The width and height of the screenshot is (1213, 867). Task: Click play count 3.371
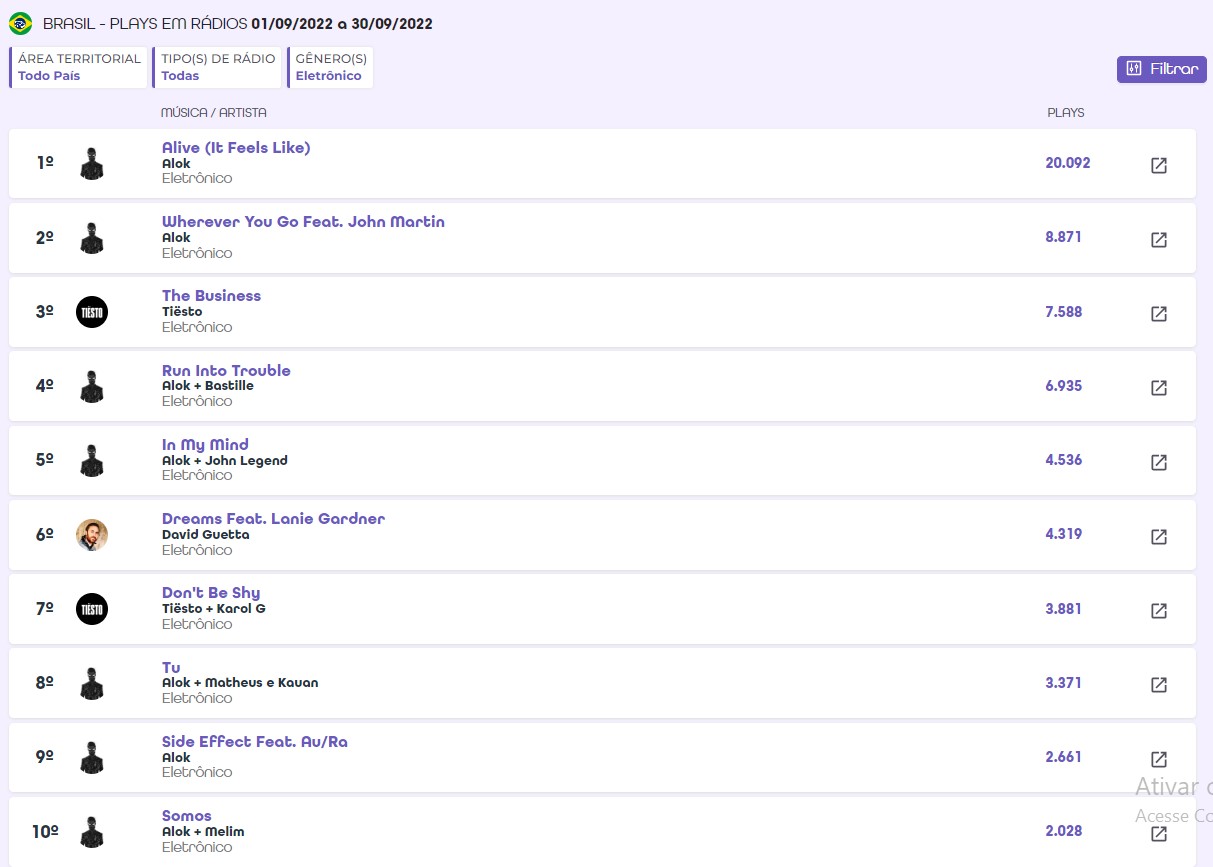(1064, 683)
